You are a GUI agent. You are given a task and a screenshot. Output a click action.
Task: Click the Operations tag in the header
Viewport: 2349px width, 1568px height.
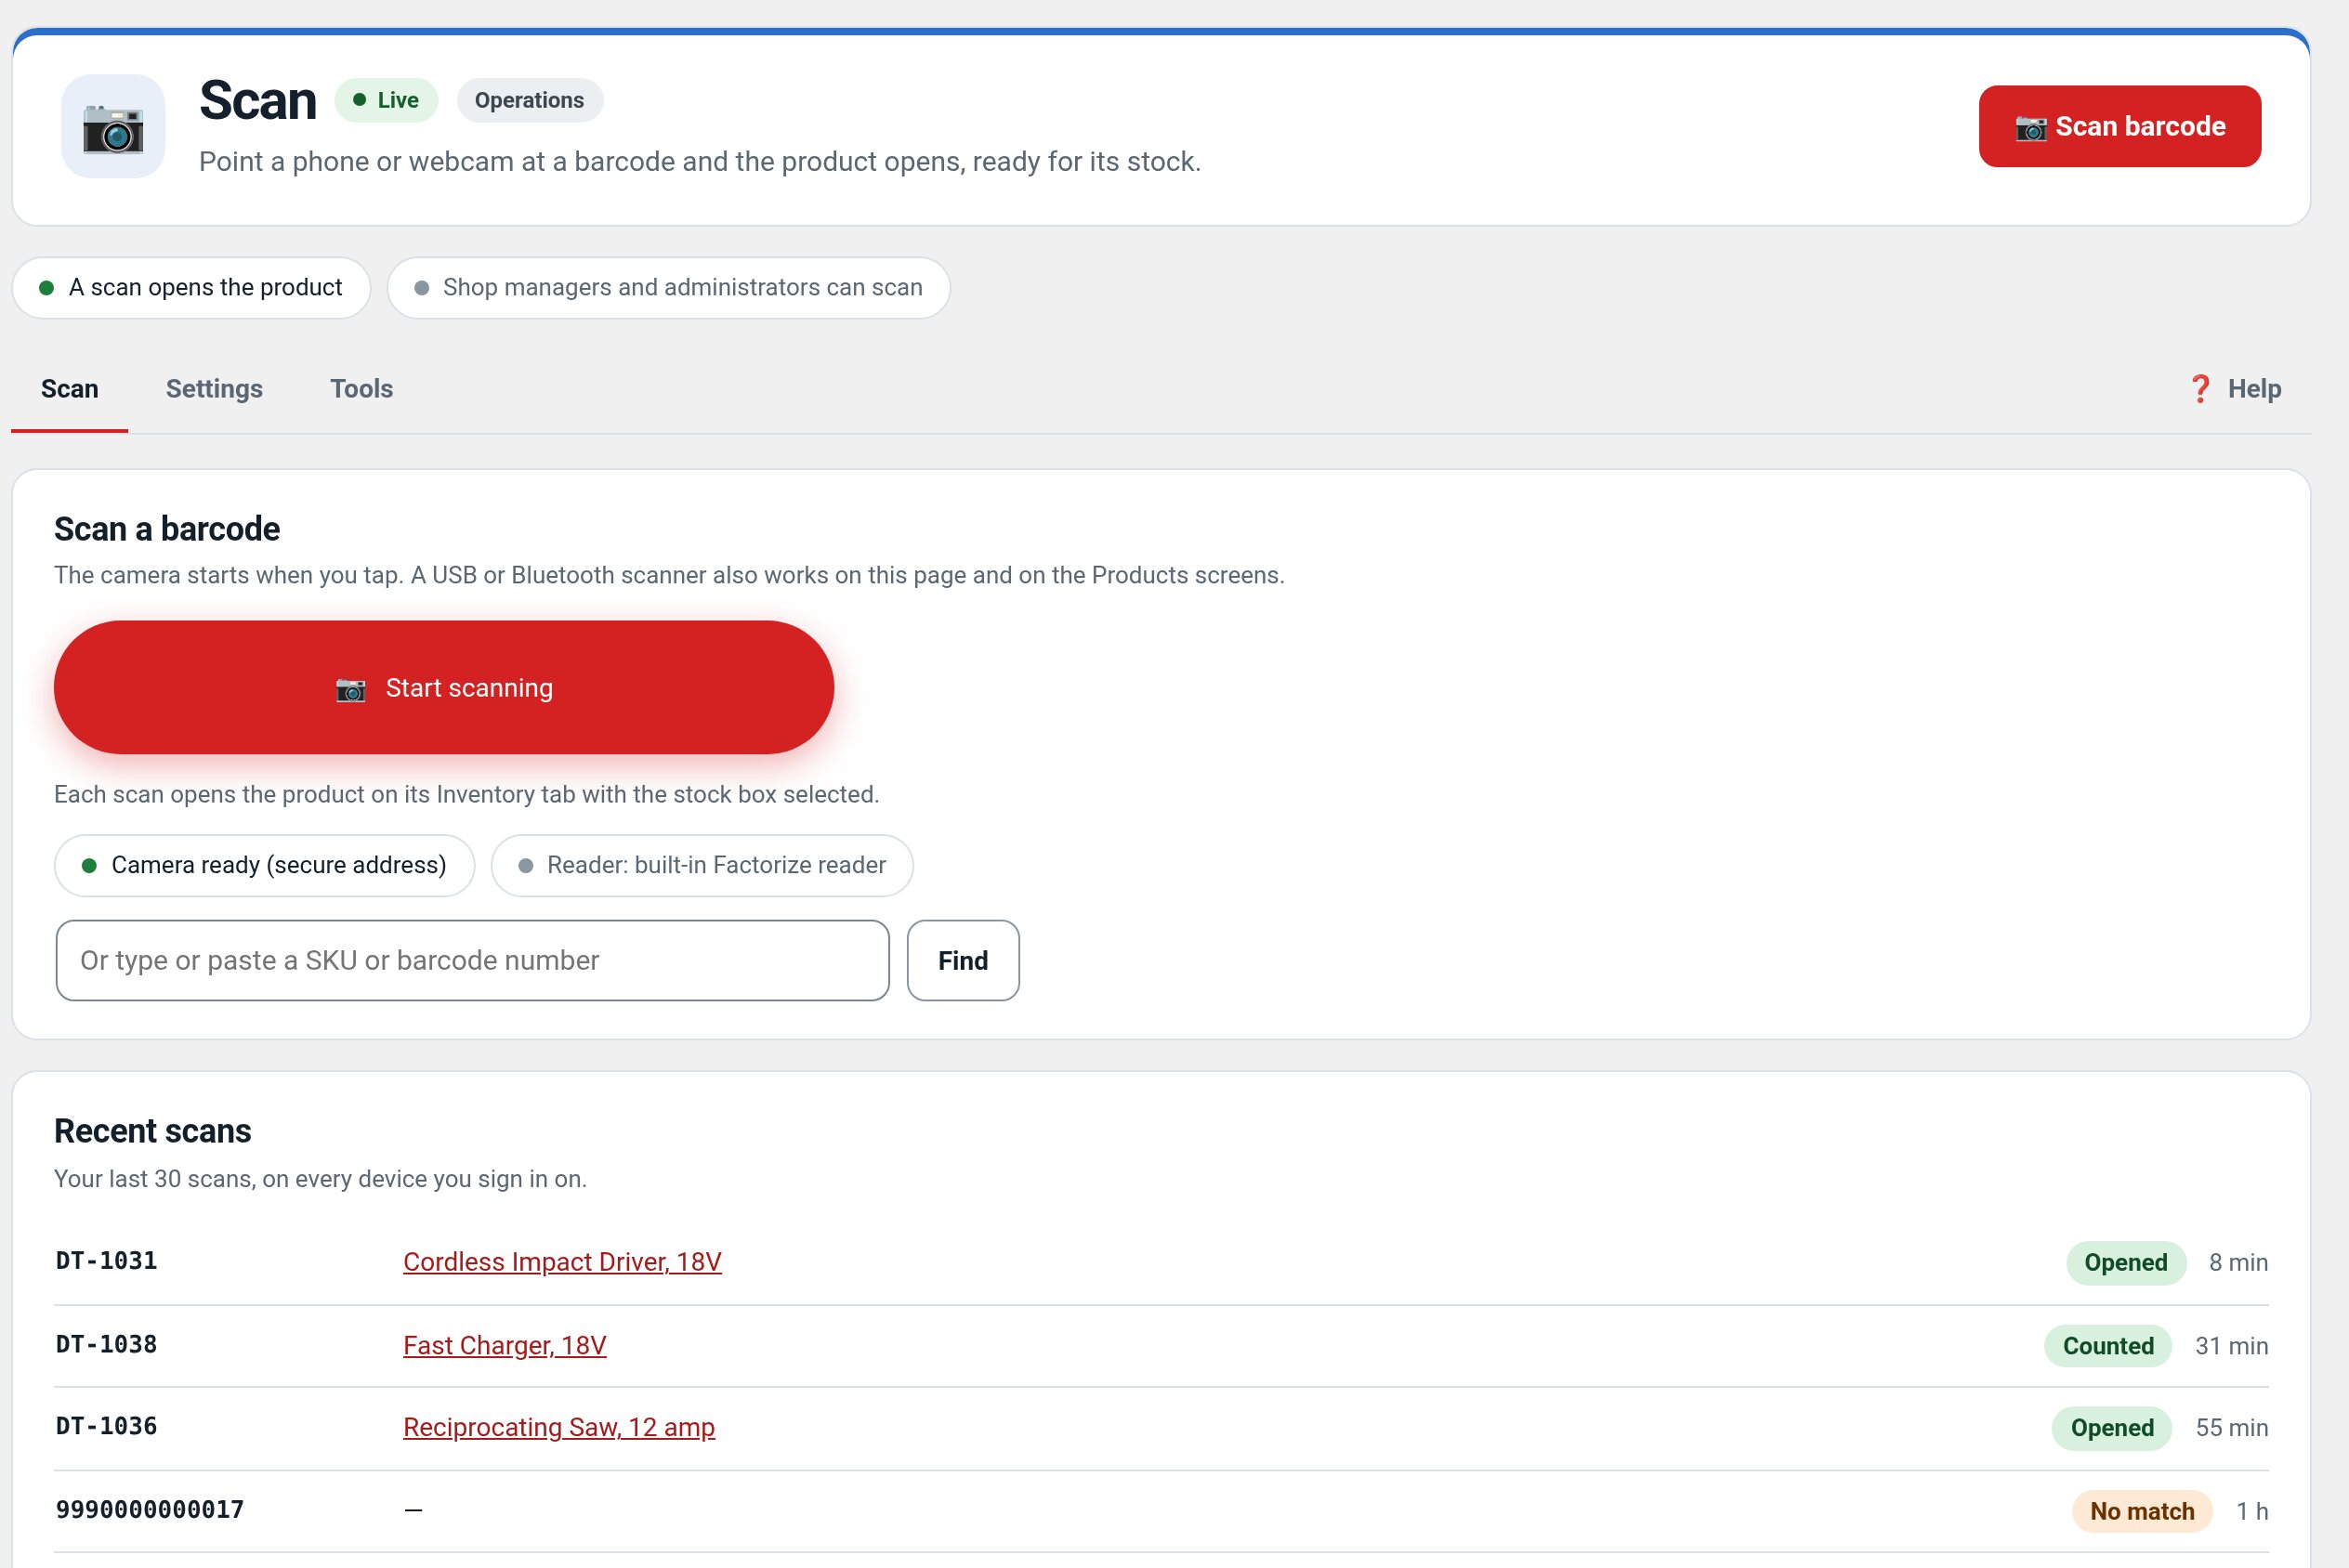[529, 100]
